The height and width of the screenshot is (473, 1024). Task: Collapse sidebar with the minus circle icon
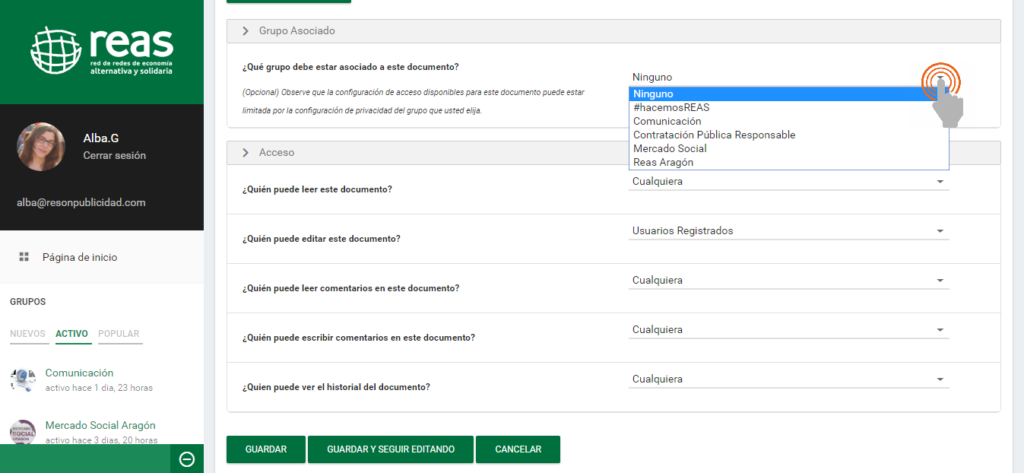click(186, 459)
